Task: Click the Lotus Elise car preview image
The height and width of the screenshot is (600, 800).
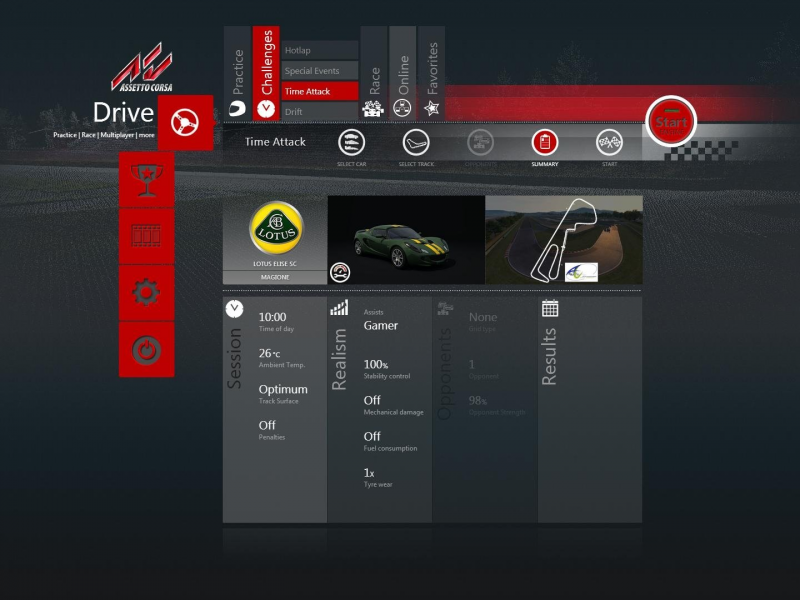Action: coord(406,238)
